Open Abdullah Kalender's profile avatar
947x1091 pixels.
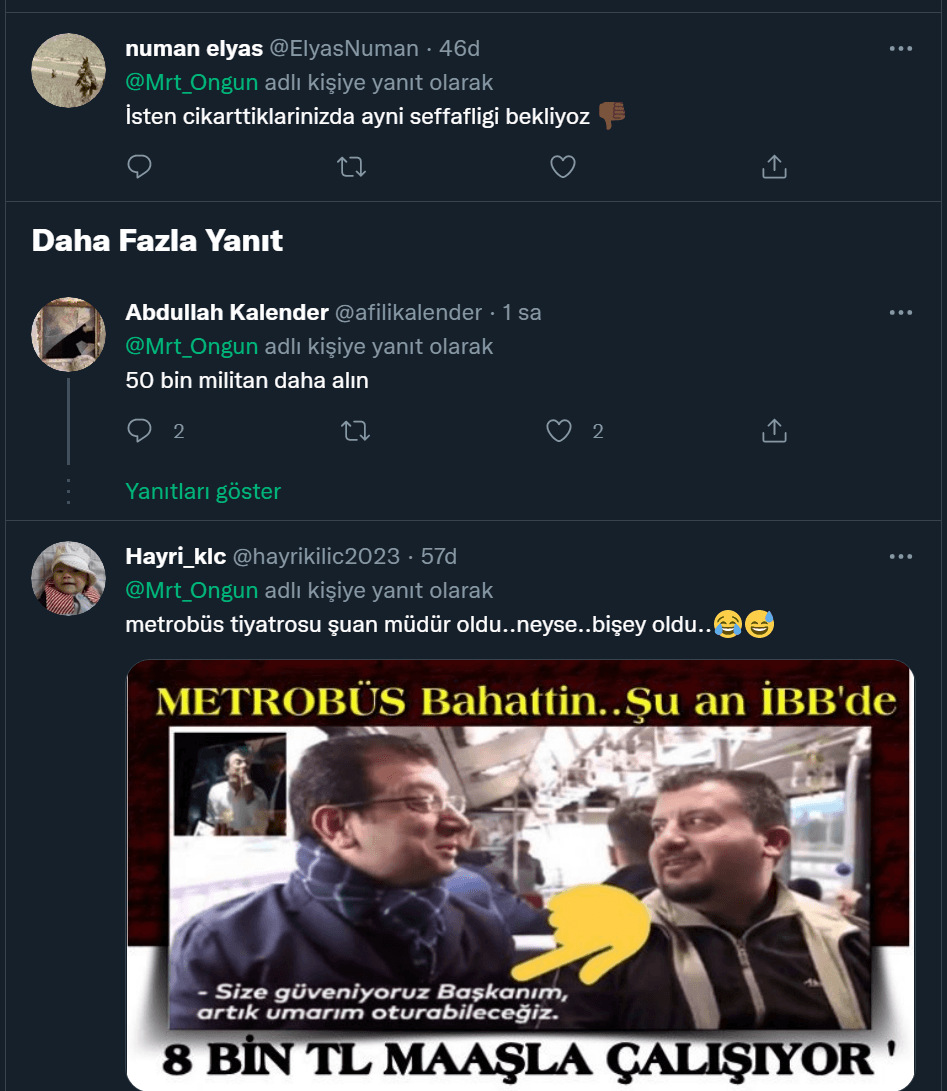click(x=69, y=334)
